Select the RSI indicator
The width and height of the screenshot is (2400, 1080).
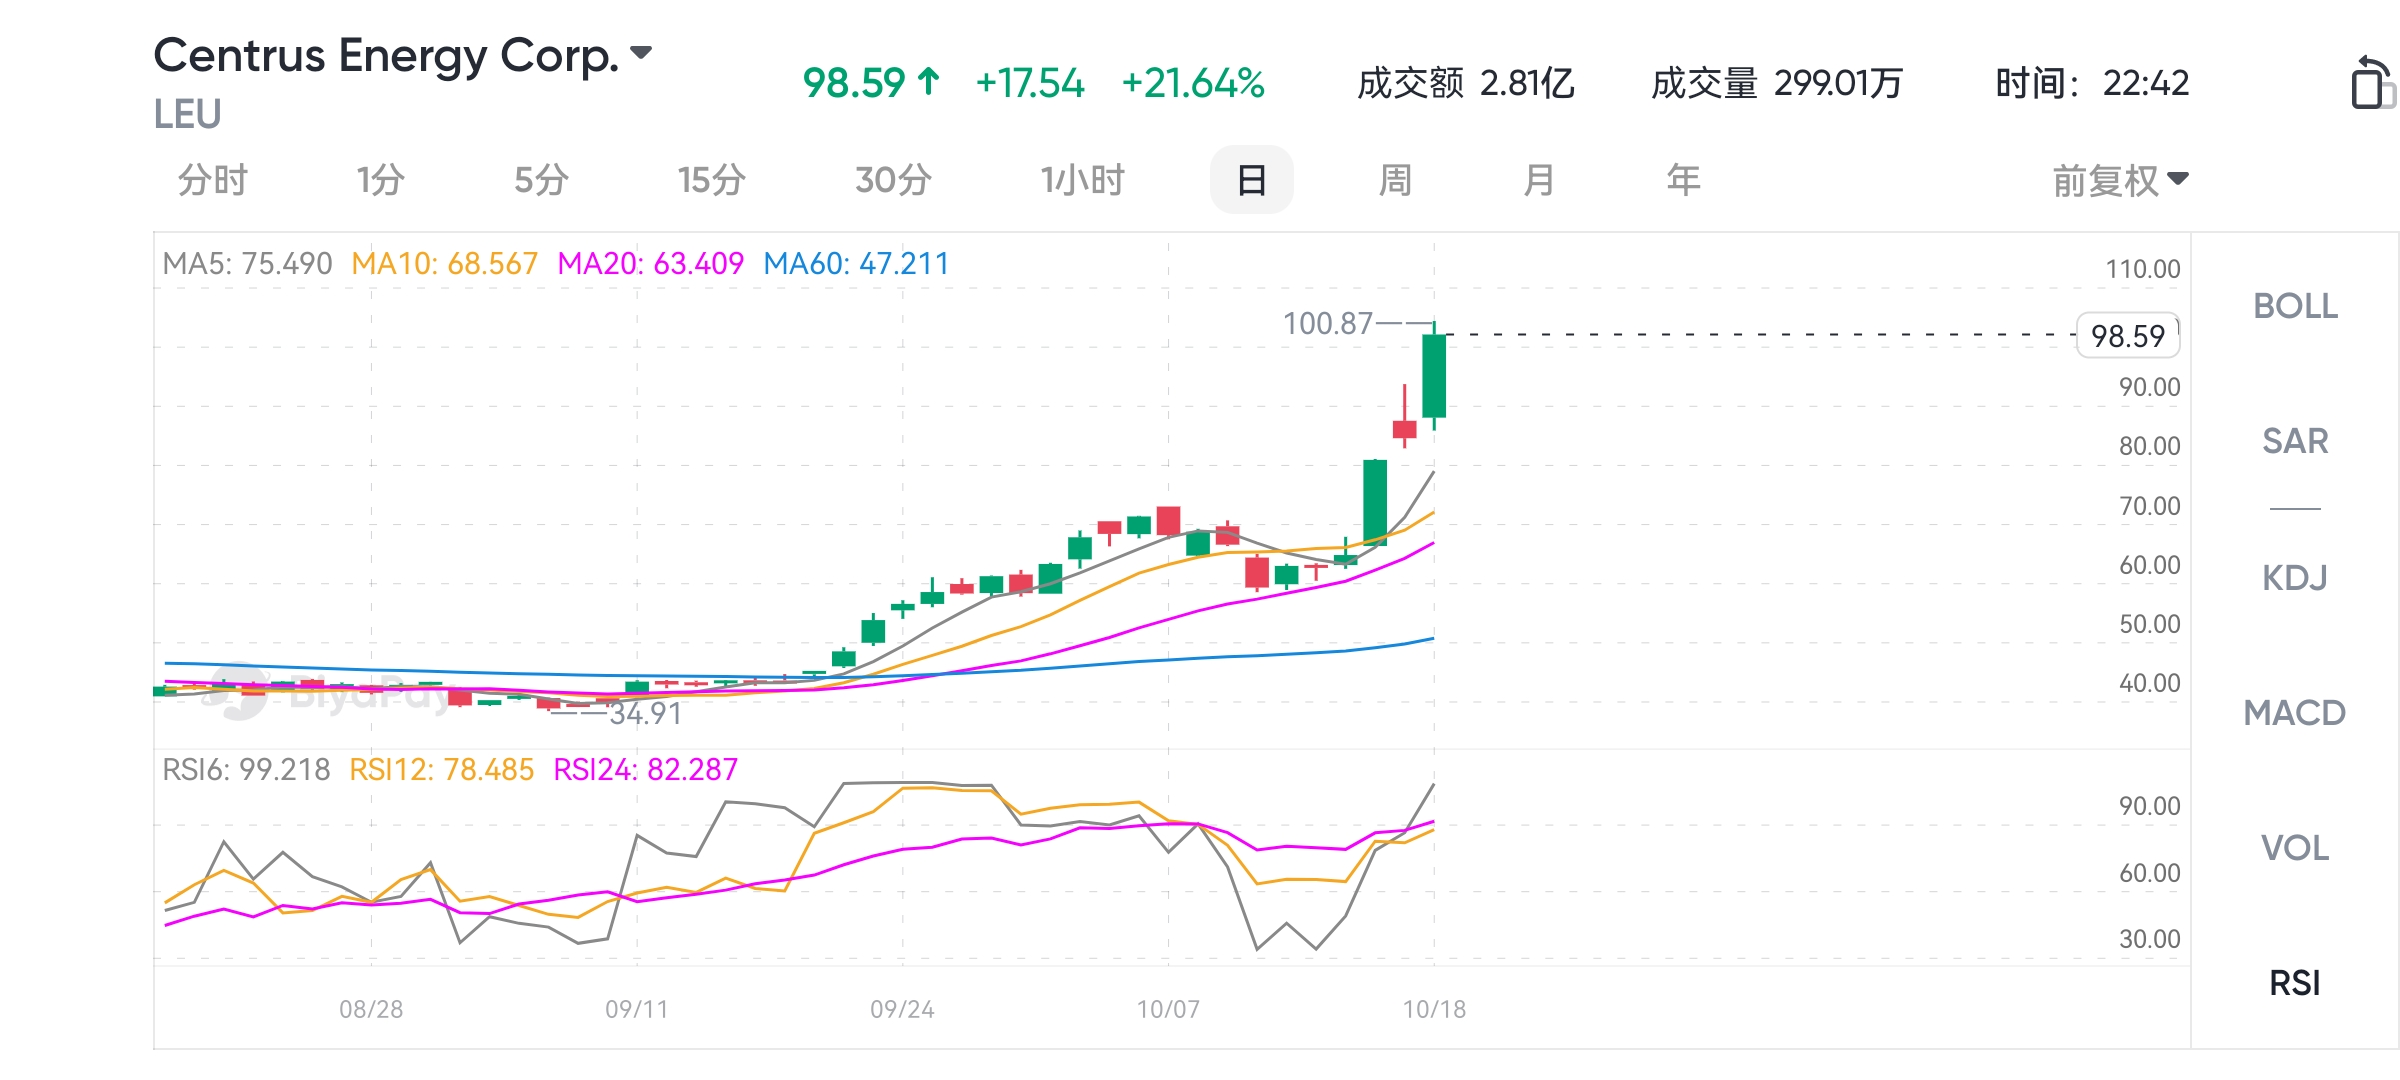[2295, 983]
